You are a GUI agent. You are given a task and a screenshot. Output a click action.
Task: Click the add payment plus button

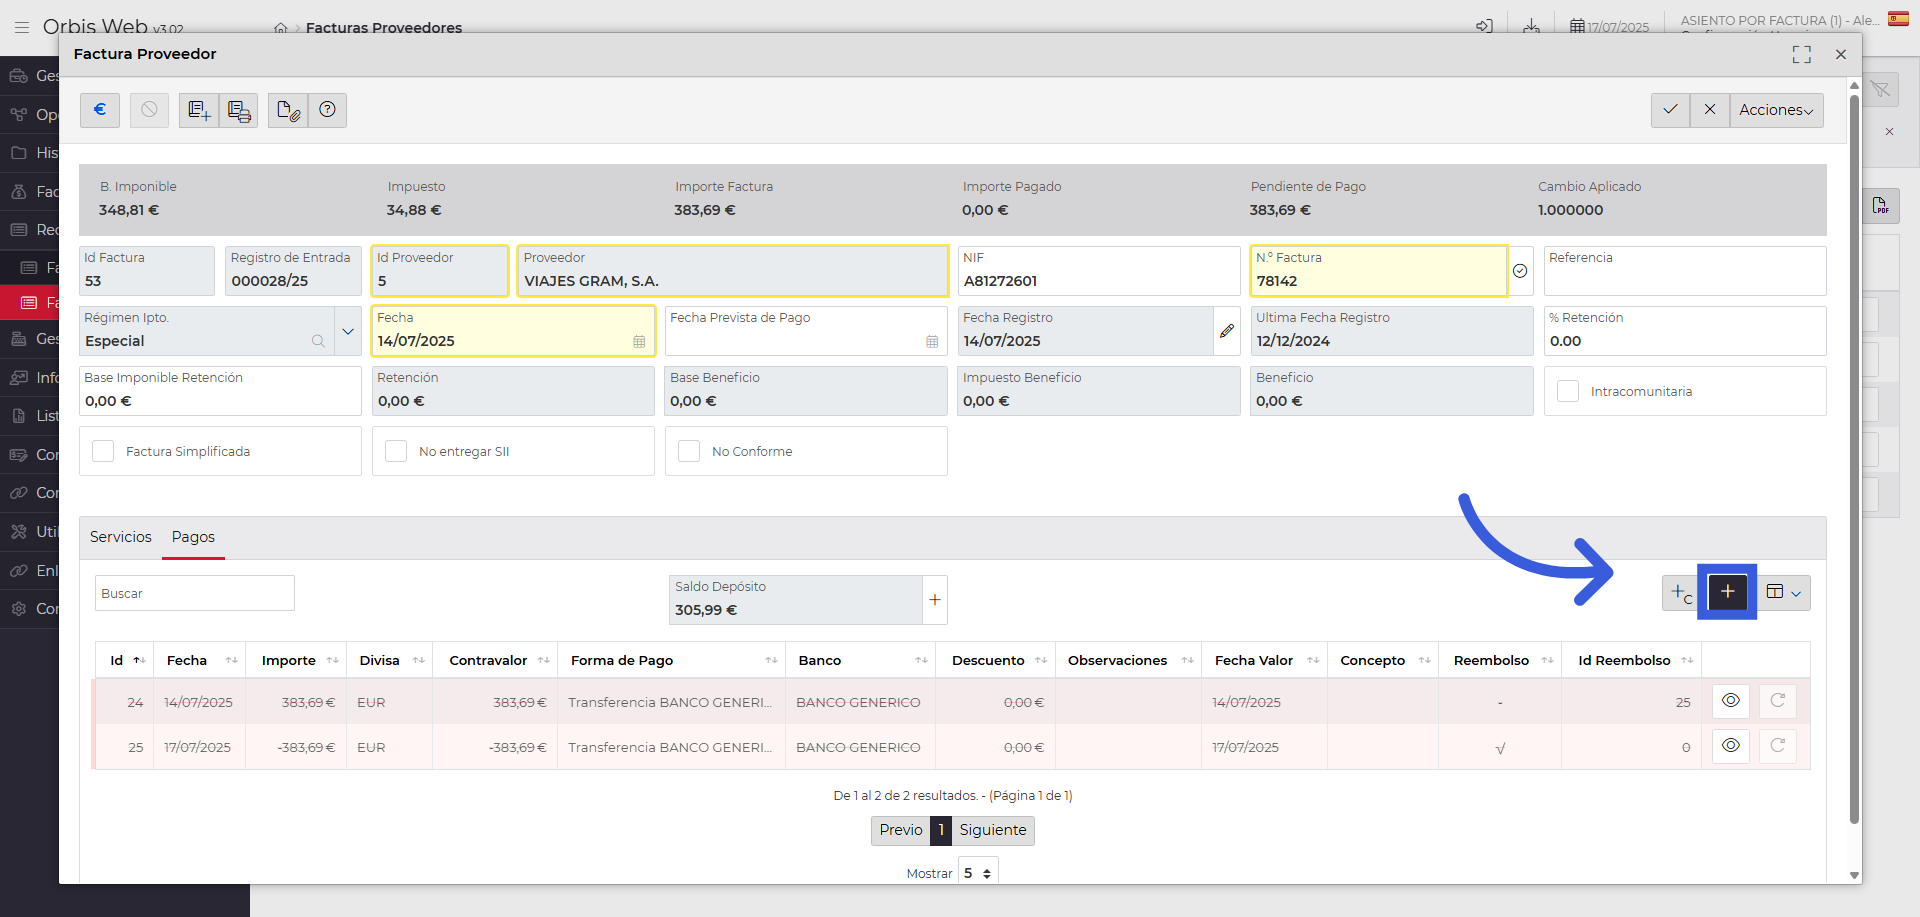click(x=1727, y=592)
